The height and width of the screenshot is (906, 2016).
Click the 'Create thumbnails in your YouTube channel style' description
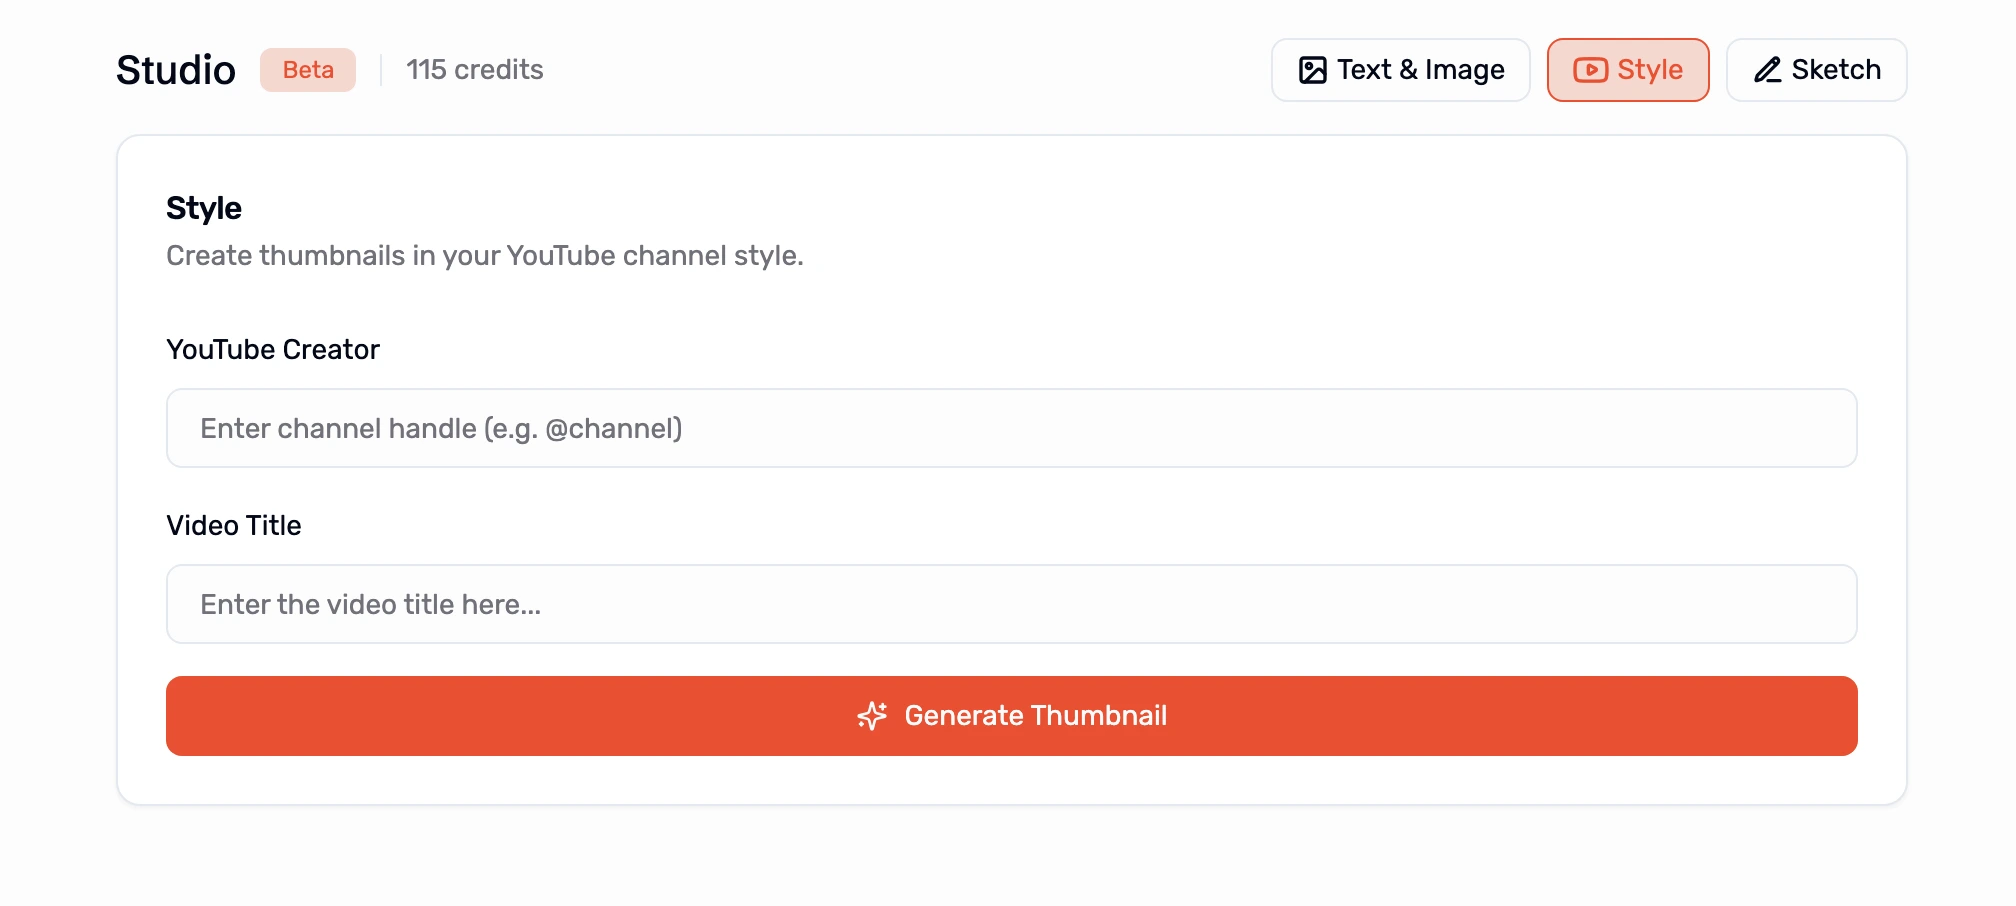[485, 256]
